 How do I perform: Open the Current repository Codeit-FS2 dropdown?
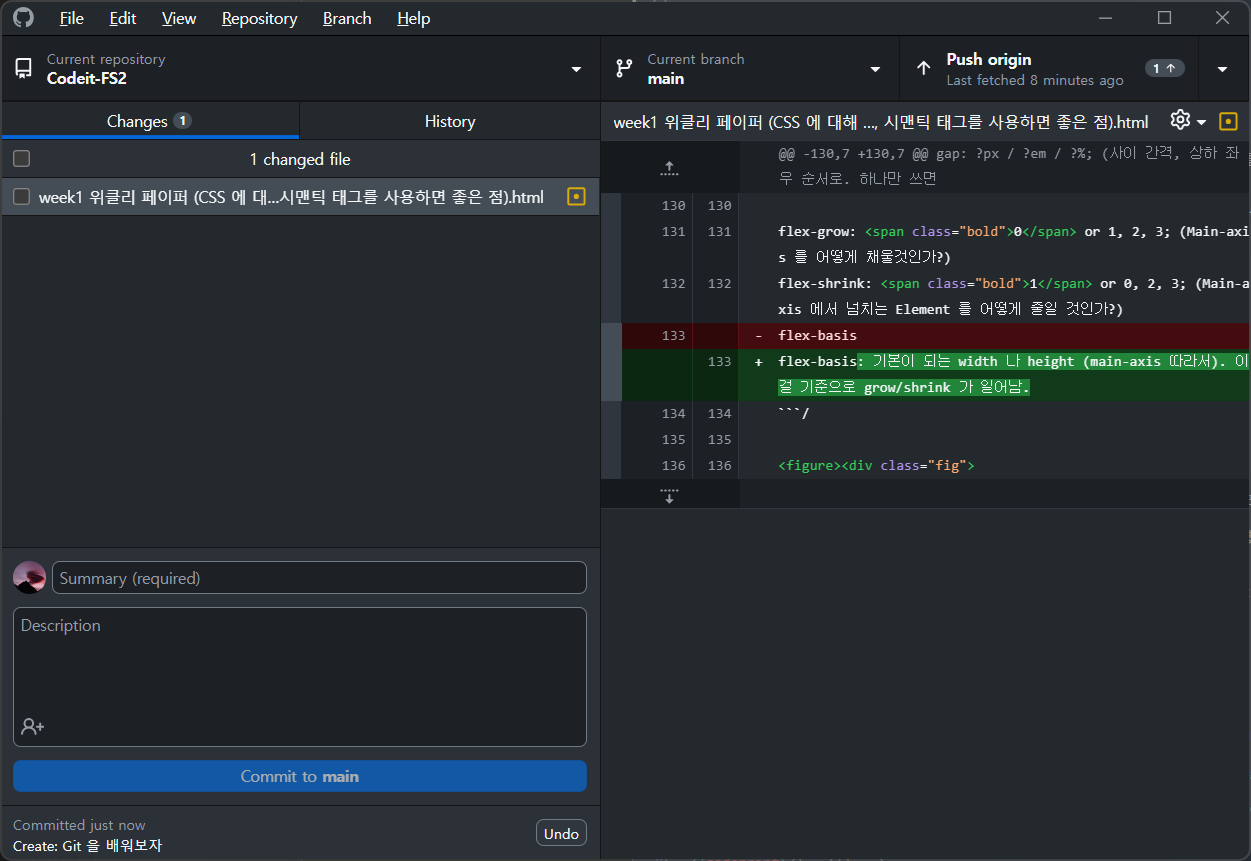click(x=300, y=69)
